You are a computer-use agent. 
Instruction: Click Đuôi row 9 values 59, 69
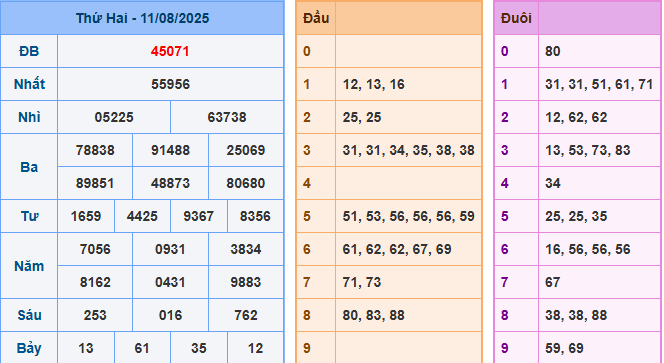tap(564, 349)
